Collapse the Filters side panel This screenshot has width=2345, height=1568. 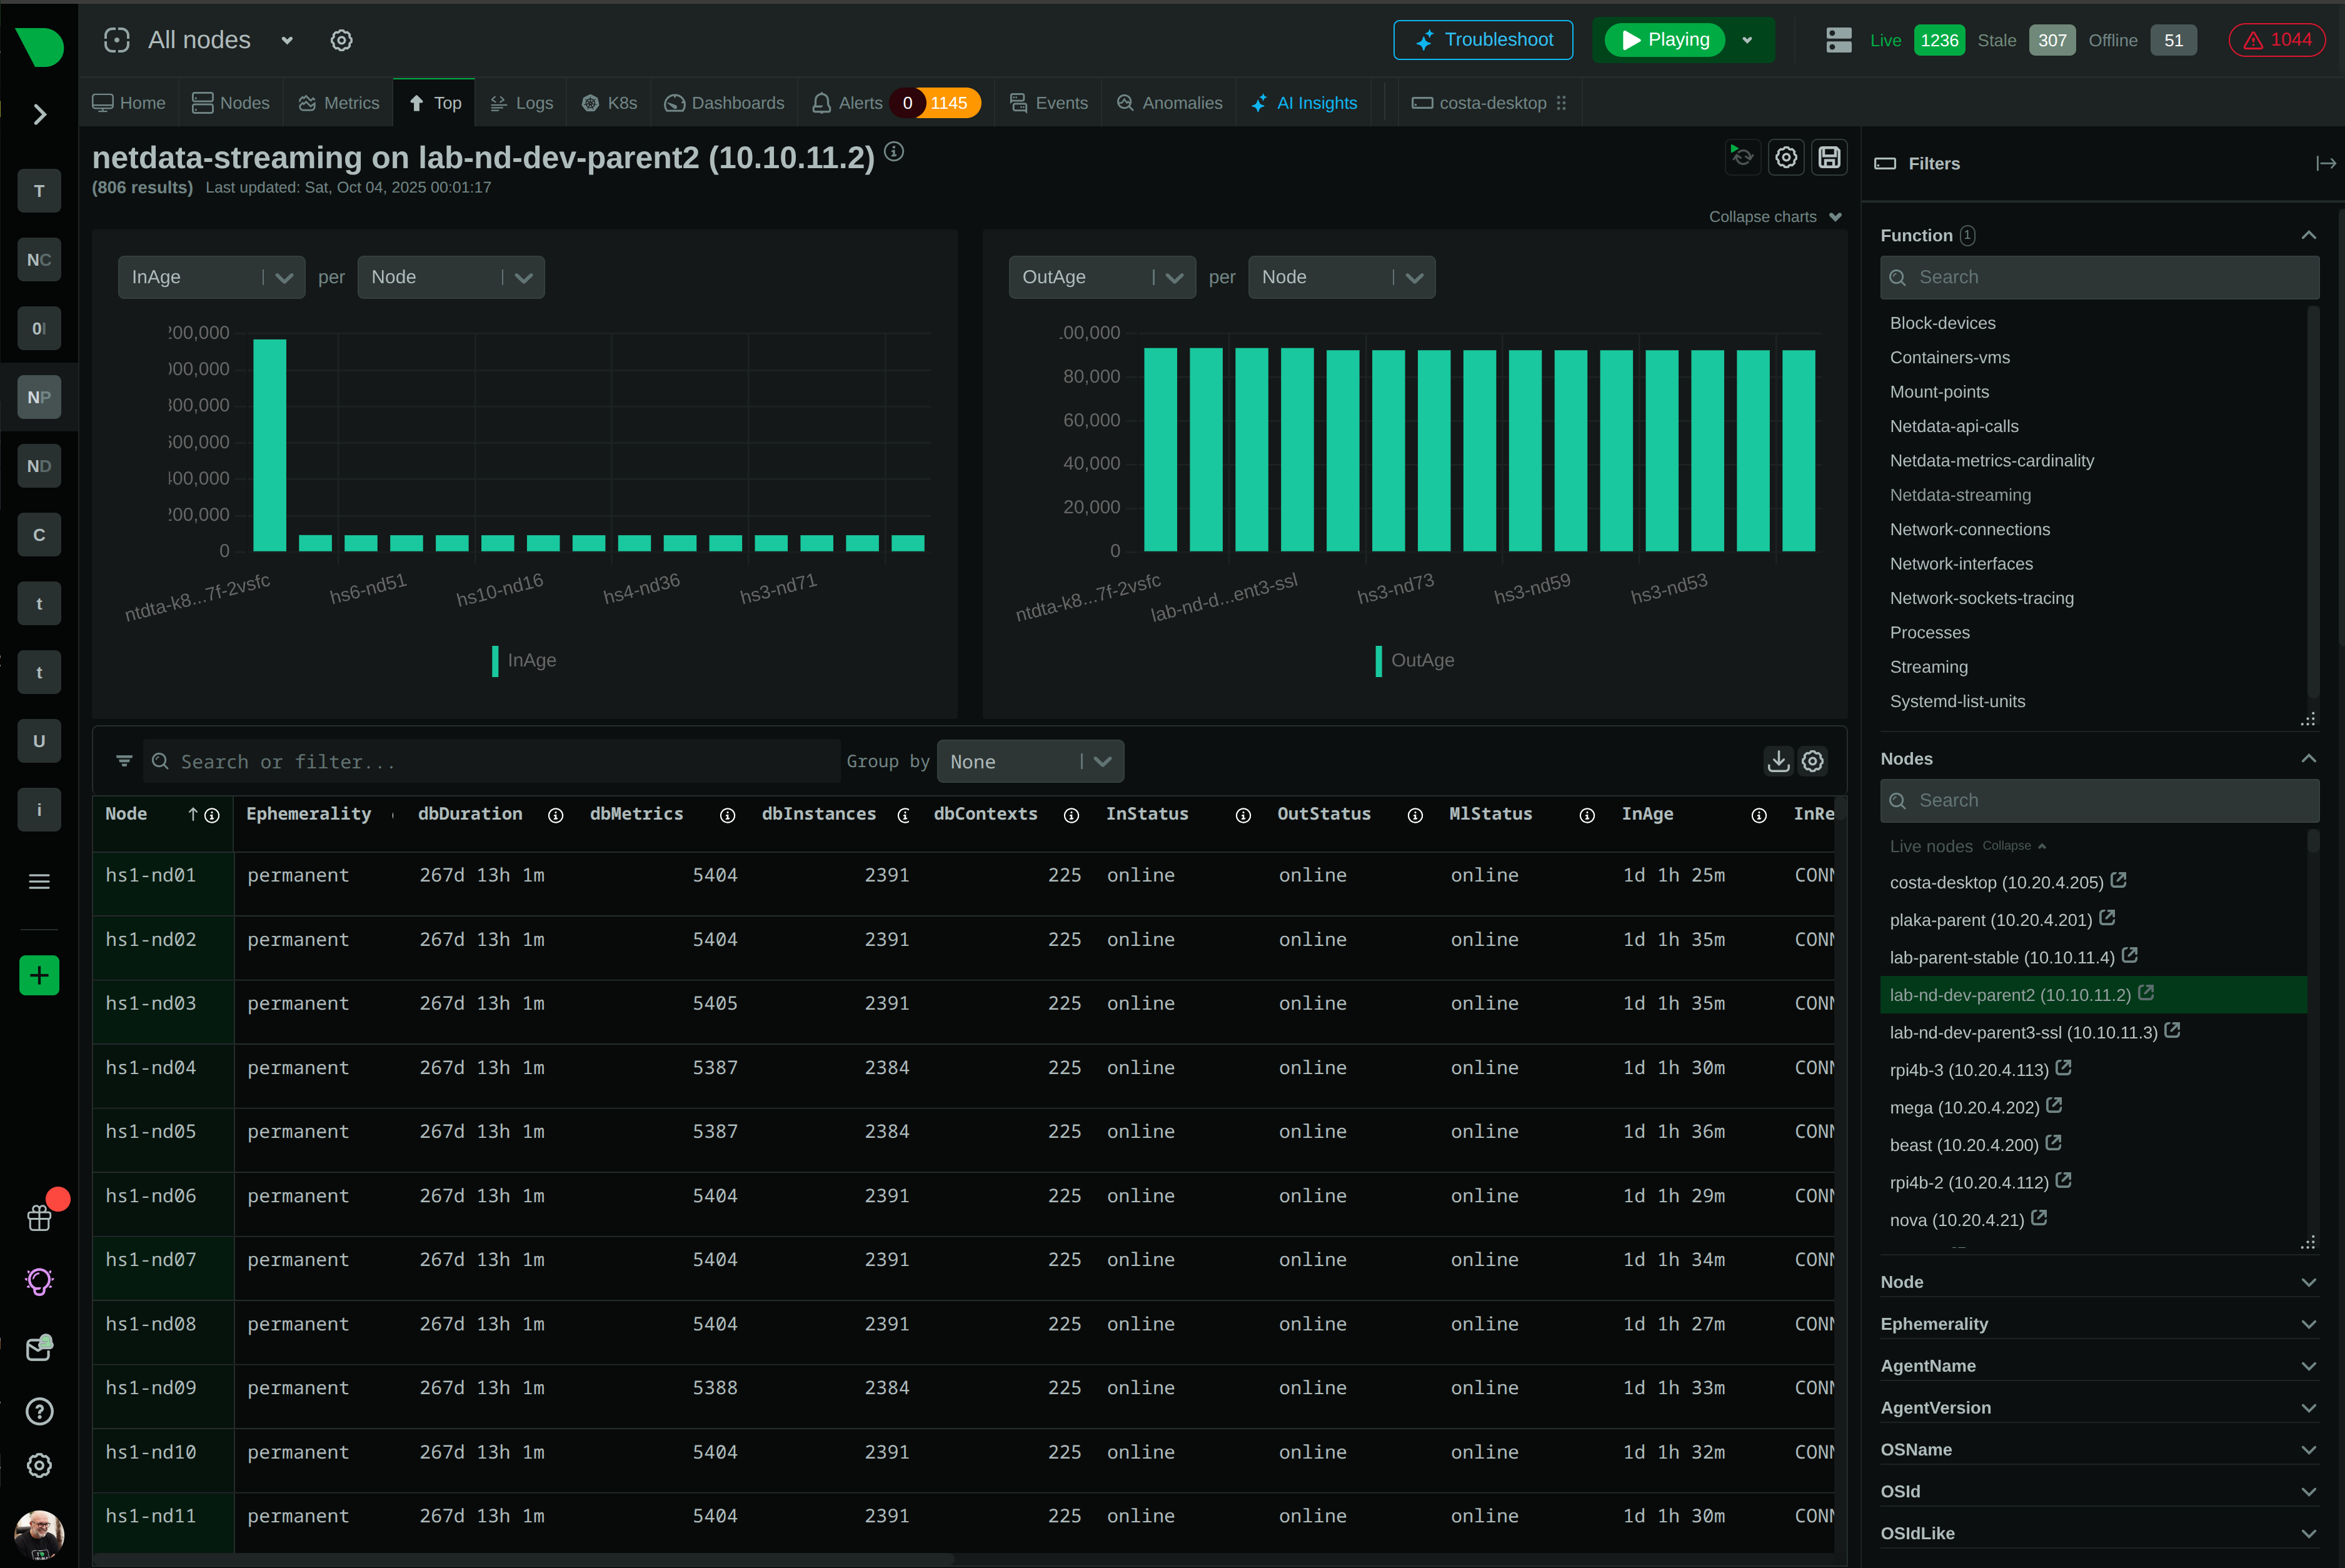[x=2325, y=163]
